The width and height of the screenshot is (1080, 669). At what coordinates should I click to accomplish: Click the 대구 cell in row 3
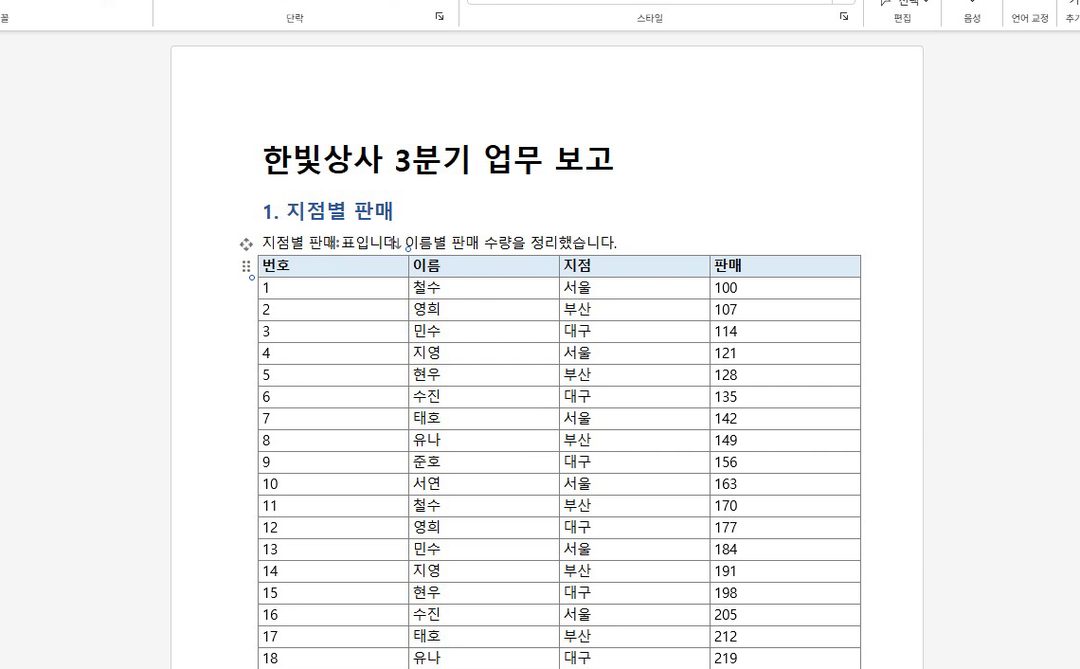(x=634, y=331)
